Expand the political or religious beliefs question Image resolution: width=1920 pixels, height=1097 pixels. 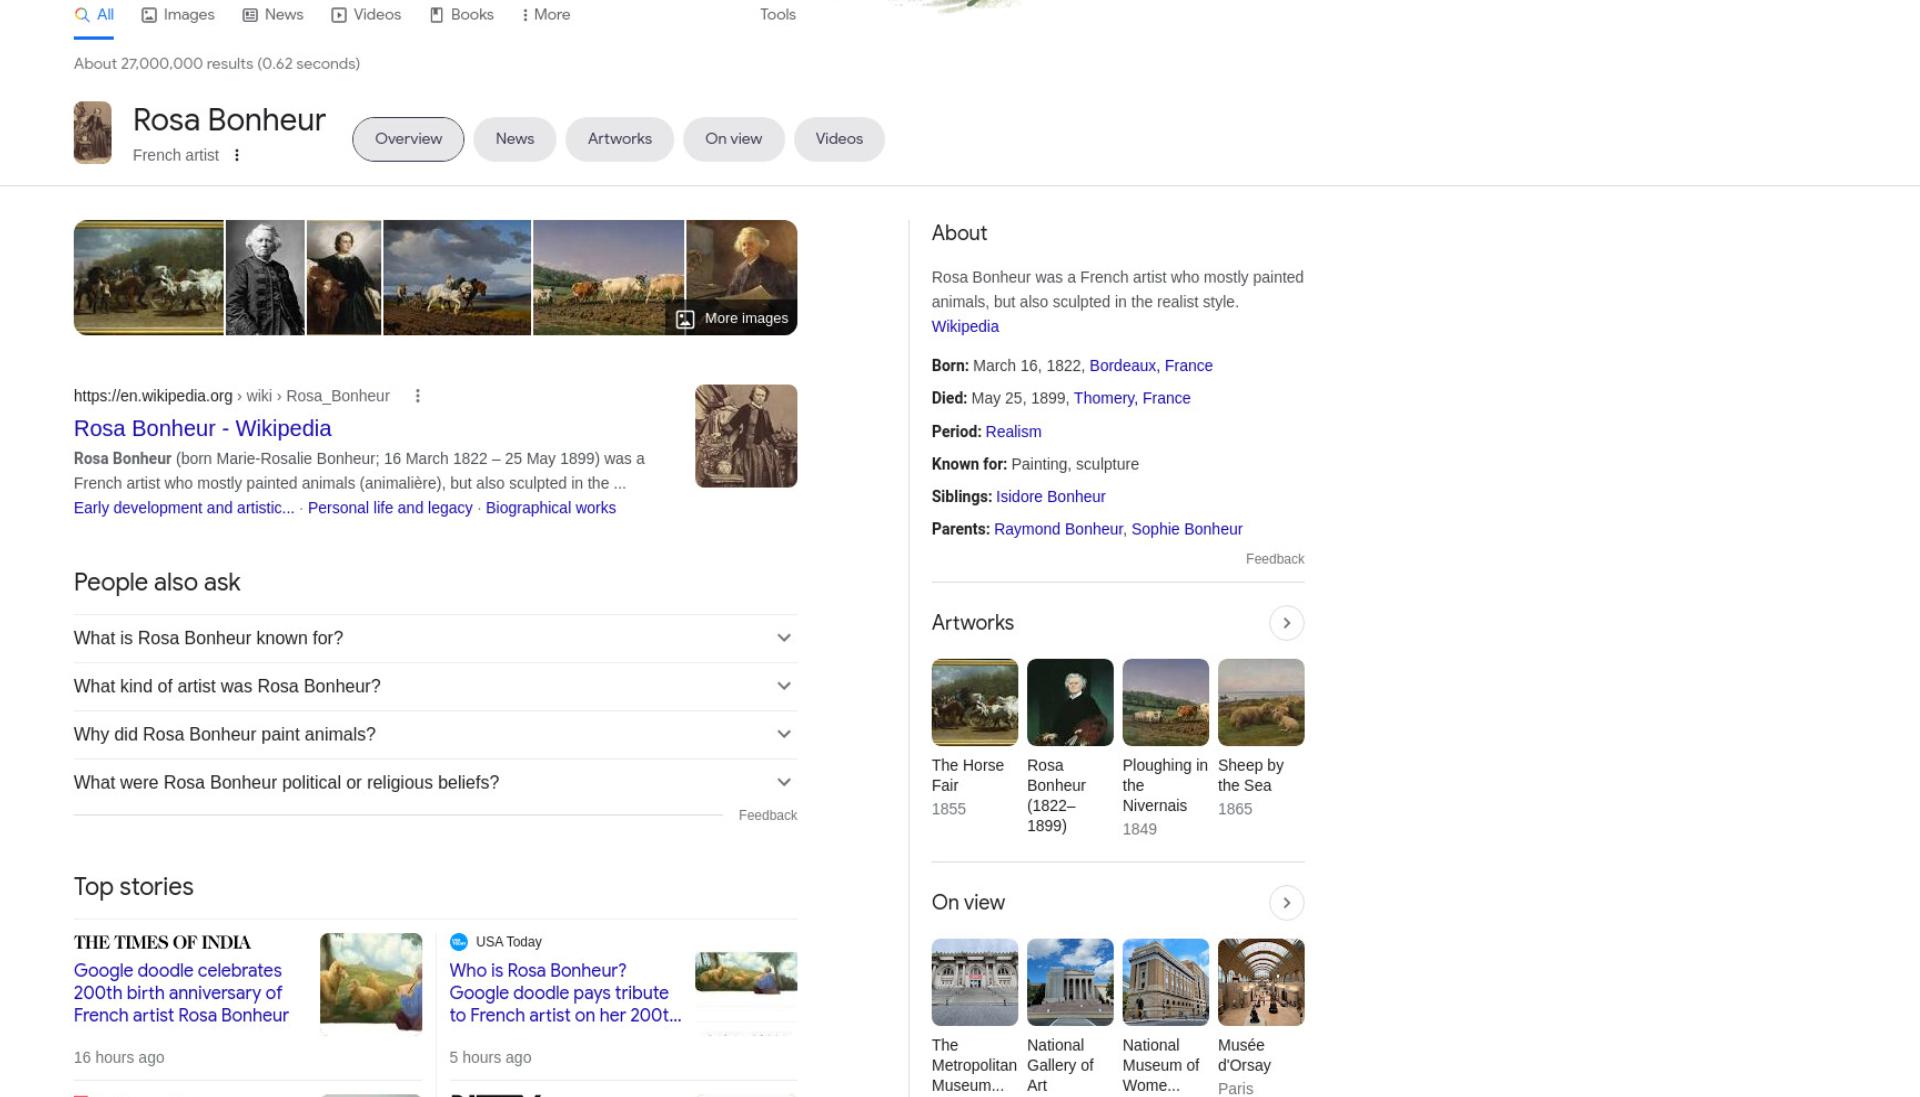pyautogui.click(x=435, y=782)
